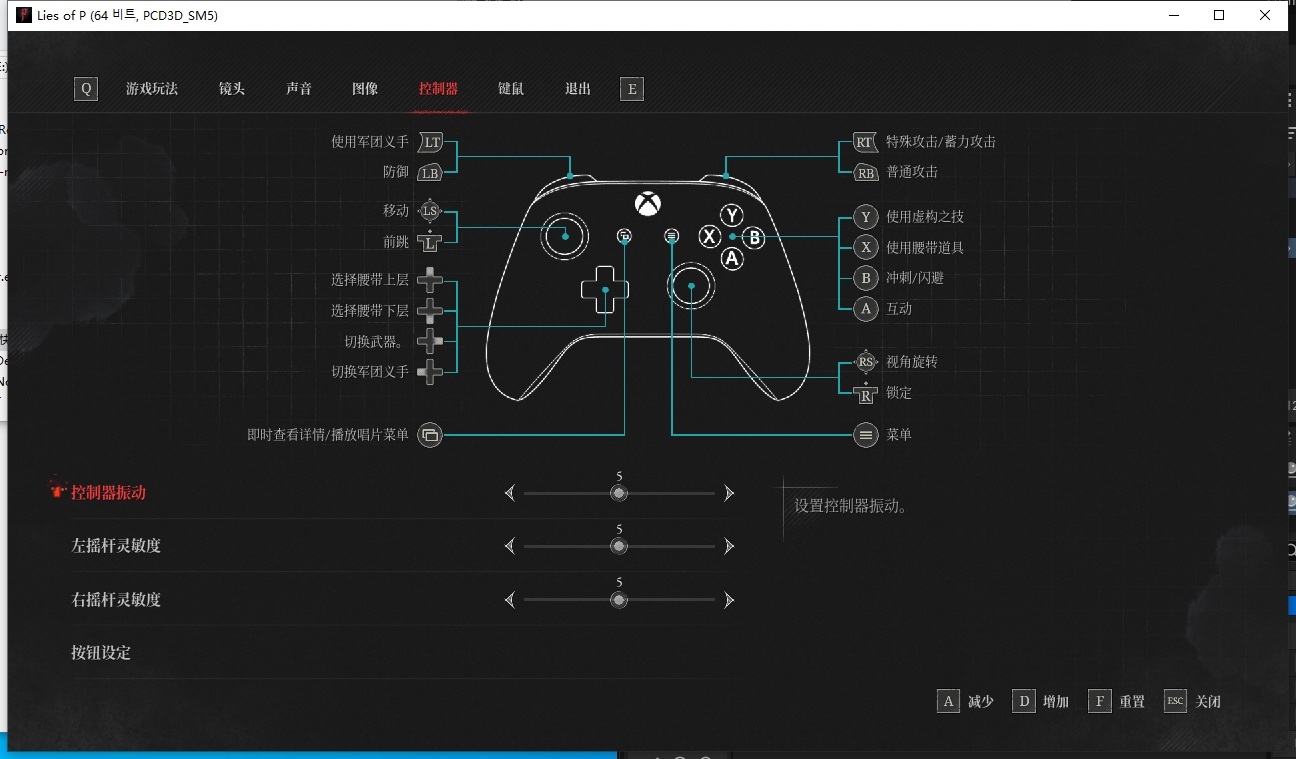Viewport: 1296px width, 759px height.
Task: Decrease 左摇杆灵敏度 with left arrow
Action: tap(509, 546)
